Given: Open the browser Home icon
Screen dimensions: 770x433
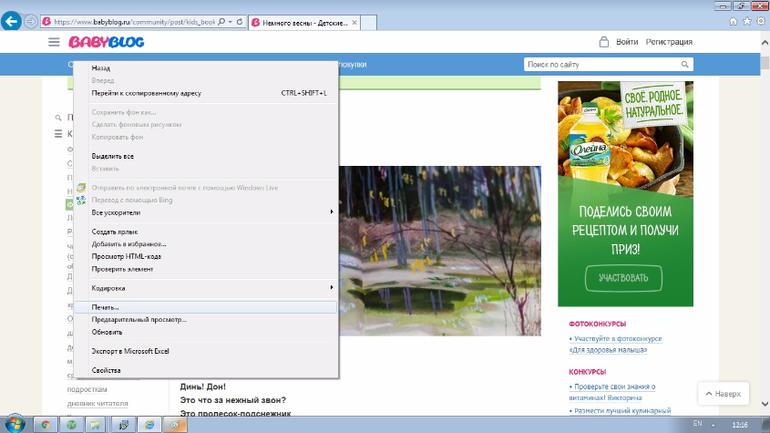Looking at the screenshot, I should 733,21.
